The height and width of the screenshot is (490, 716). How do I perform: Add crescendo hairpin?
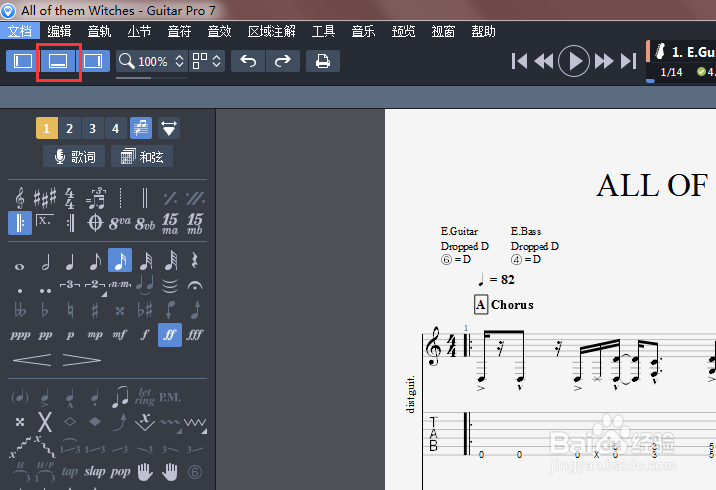[x=32, y=360]
